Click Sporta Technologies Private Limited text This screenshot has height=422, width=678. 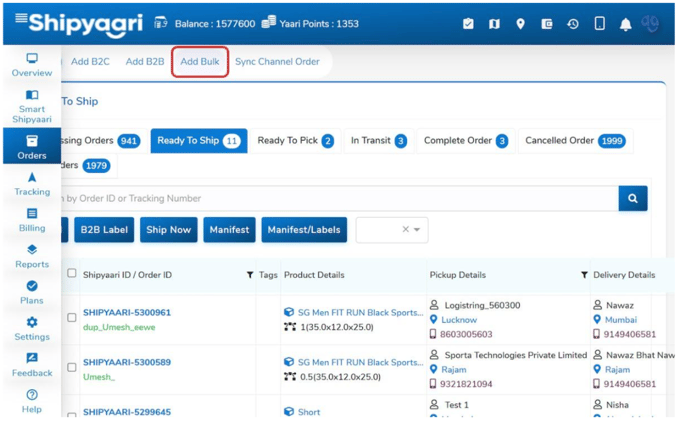point(516,355)
